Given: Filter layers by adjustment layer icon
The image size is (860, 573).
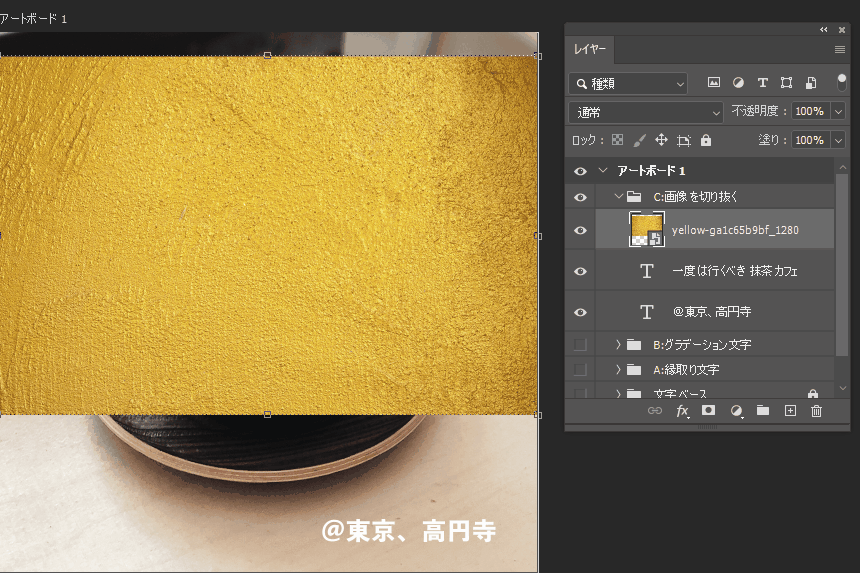Looking at the screenshot, I should tap(738, 82).
